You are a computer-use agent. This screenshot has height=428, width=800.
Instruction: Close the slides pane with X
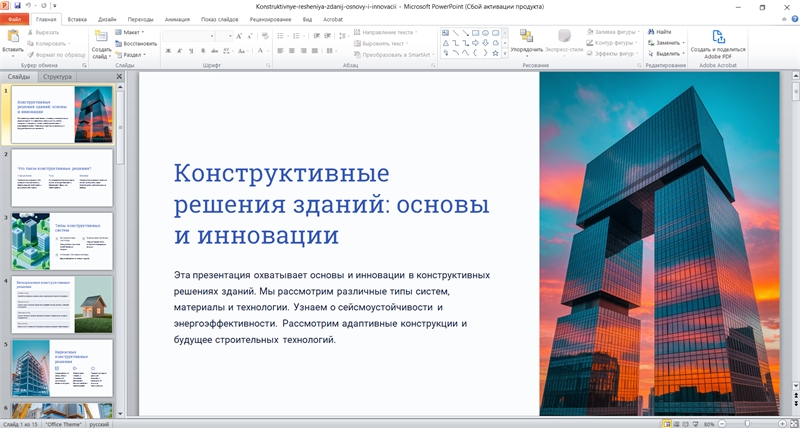119,77
